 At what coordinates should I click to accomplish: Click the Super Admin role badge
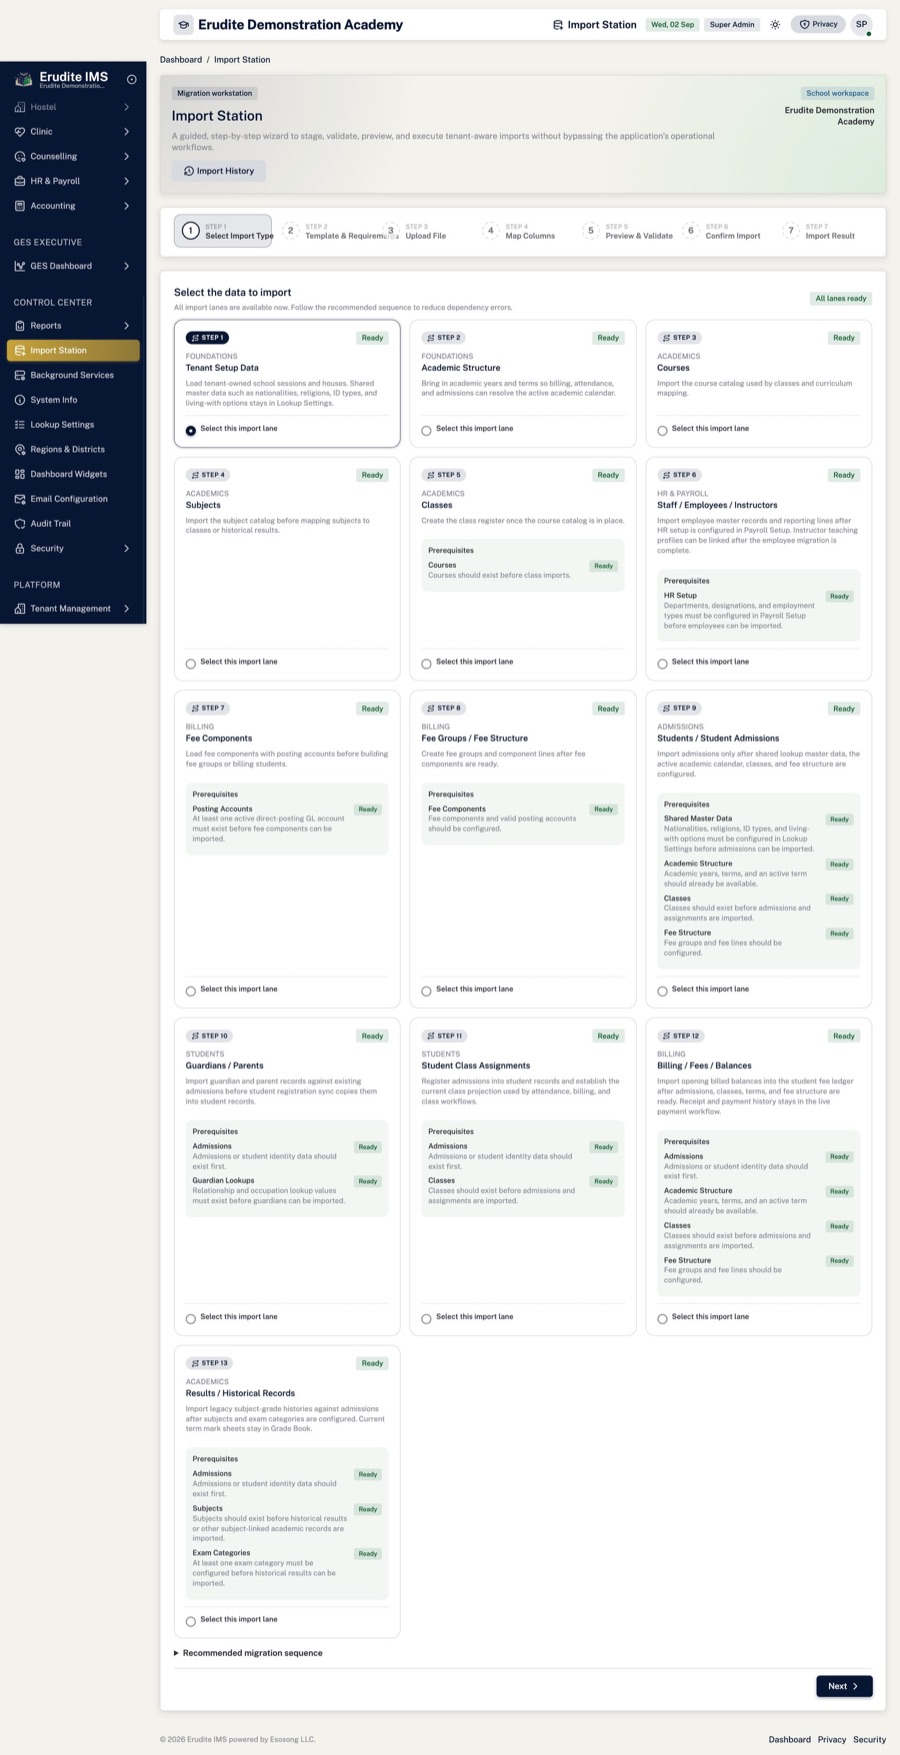(x=733, y=24)
